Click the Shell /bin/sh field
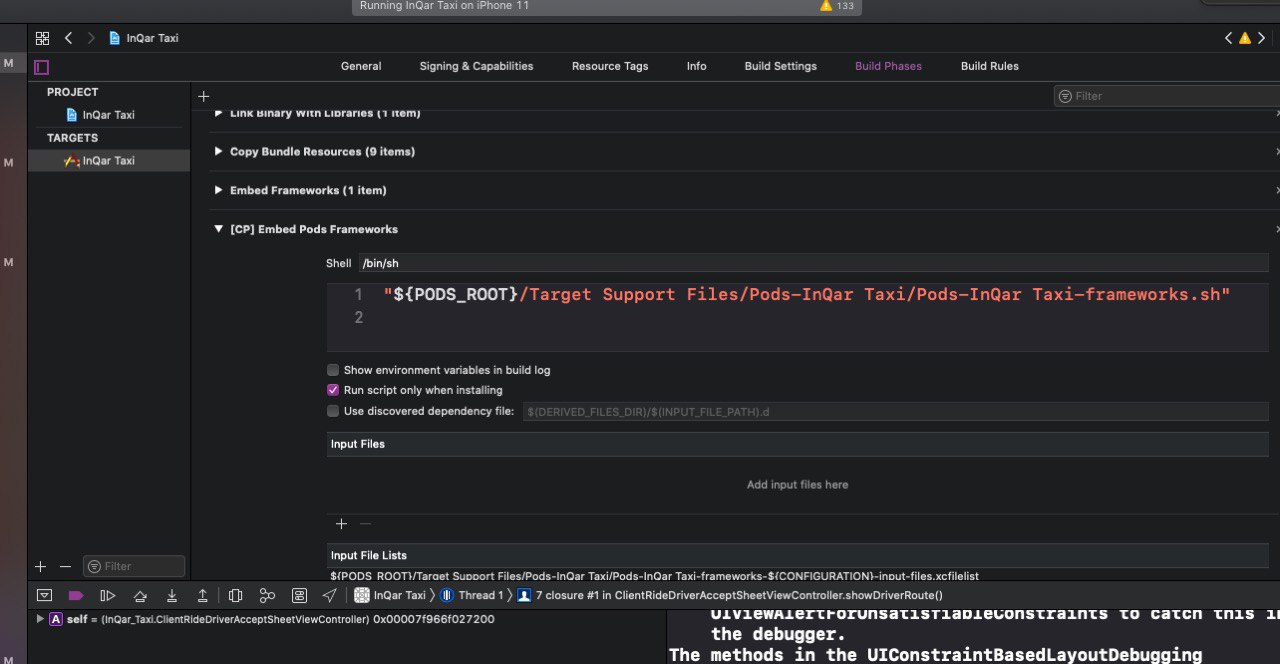 (x=813, y=264)
